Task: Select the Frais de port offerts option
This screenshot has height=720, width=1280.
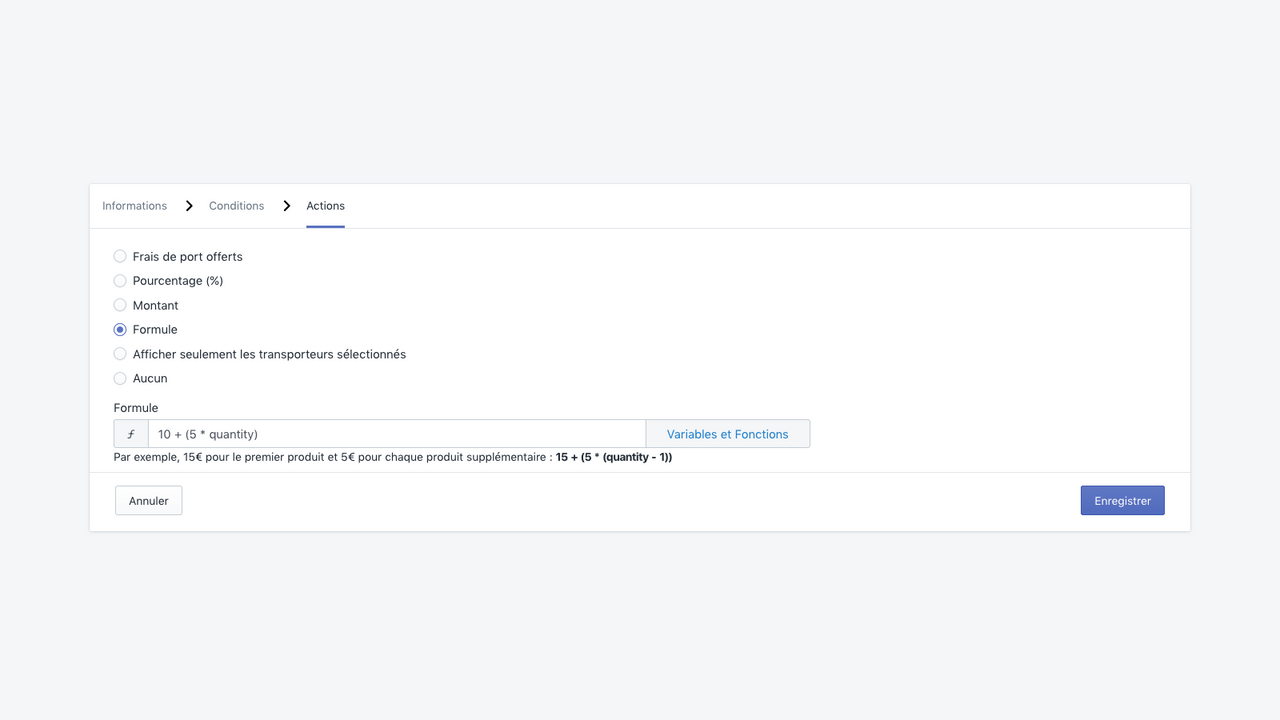Action: coord(120,257)
